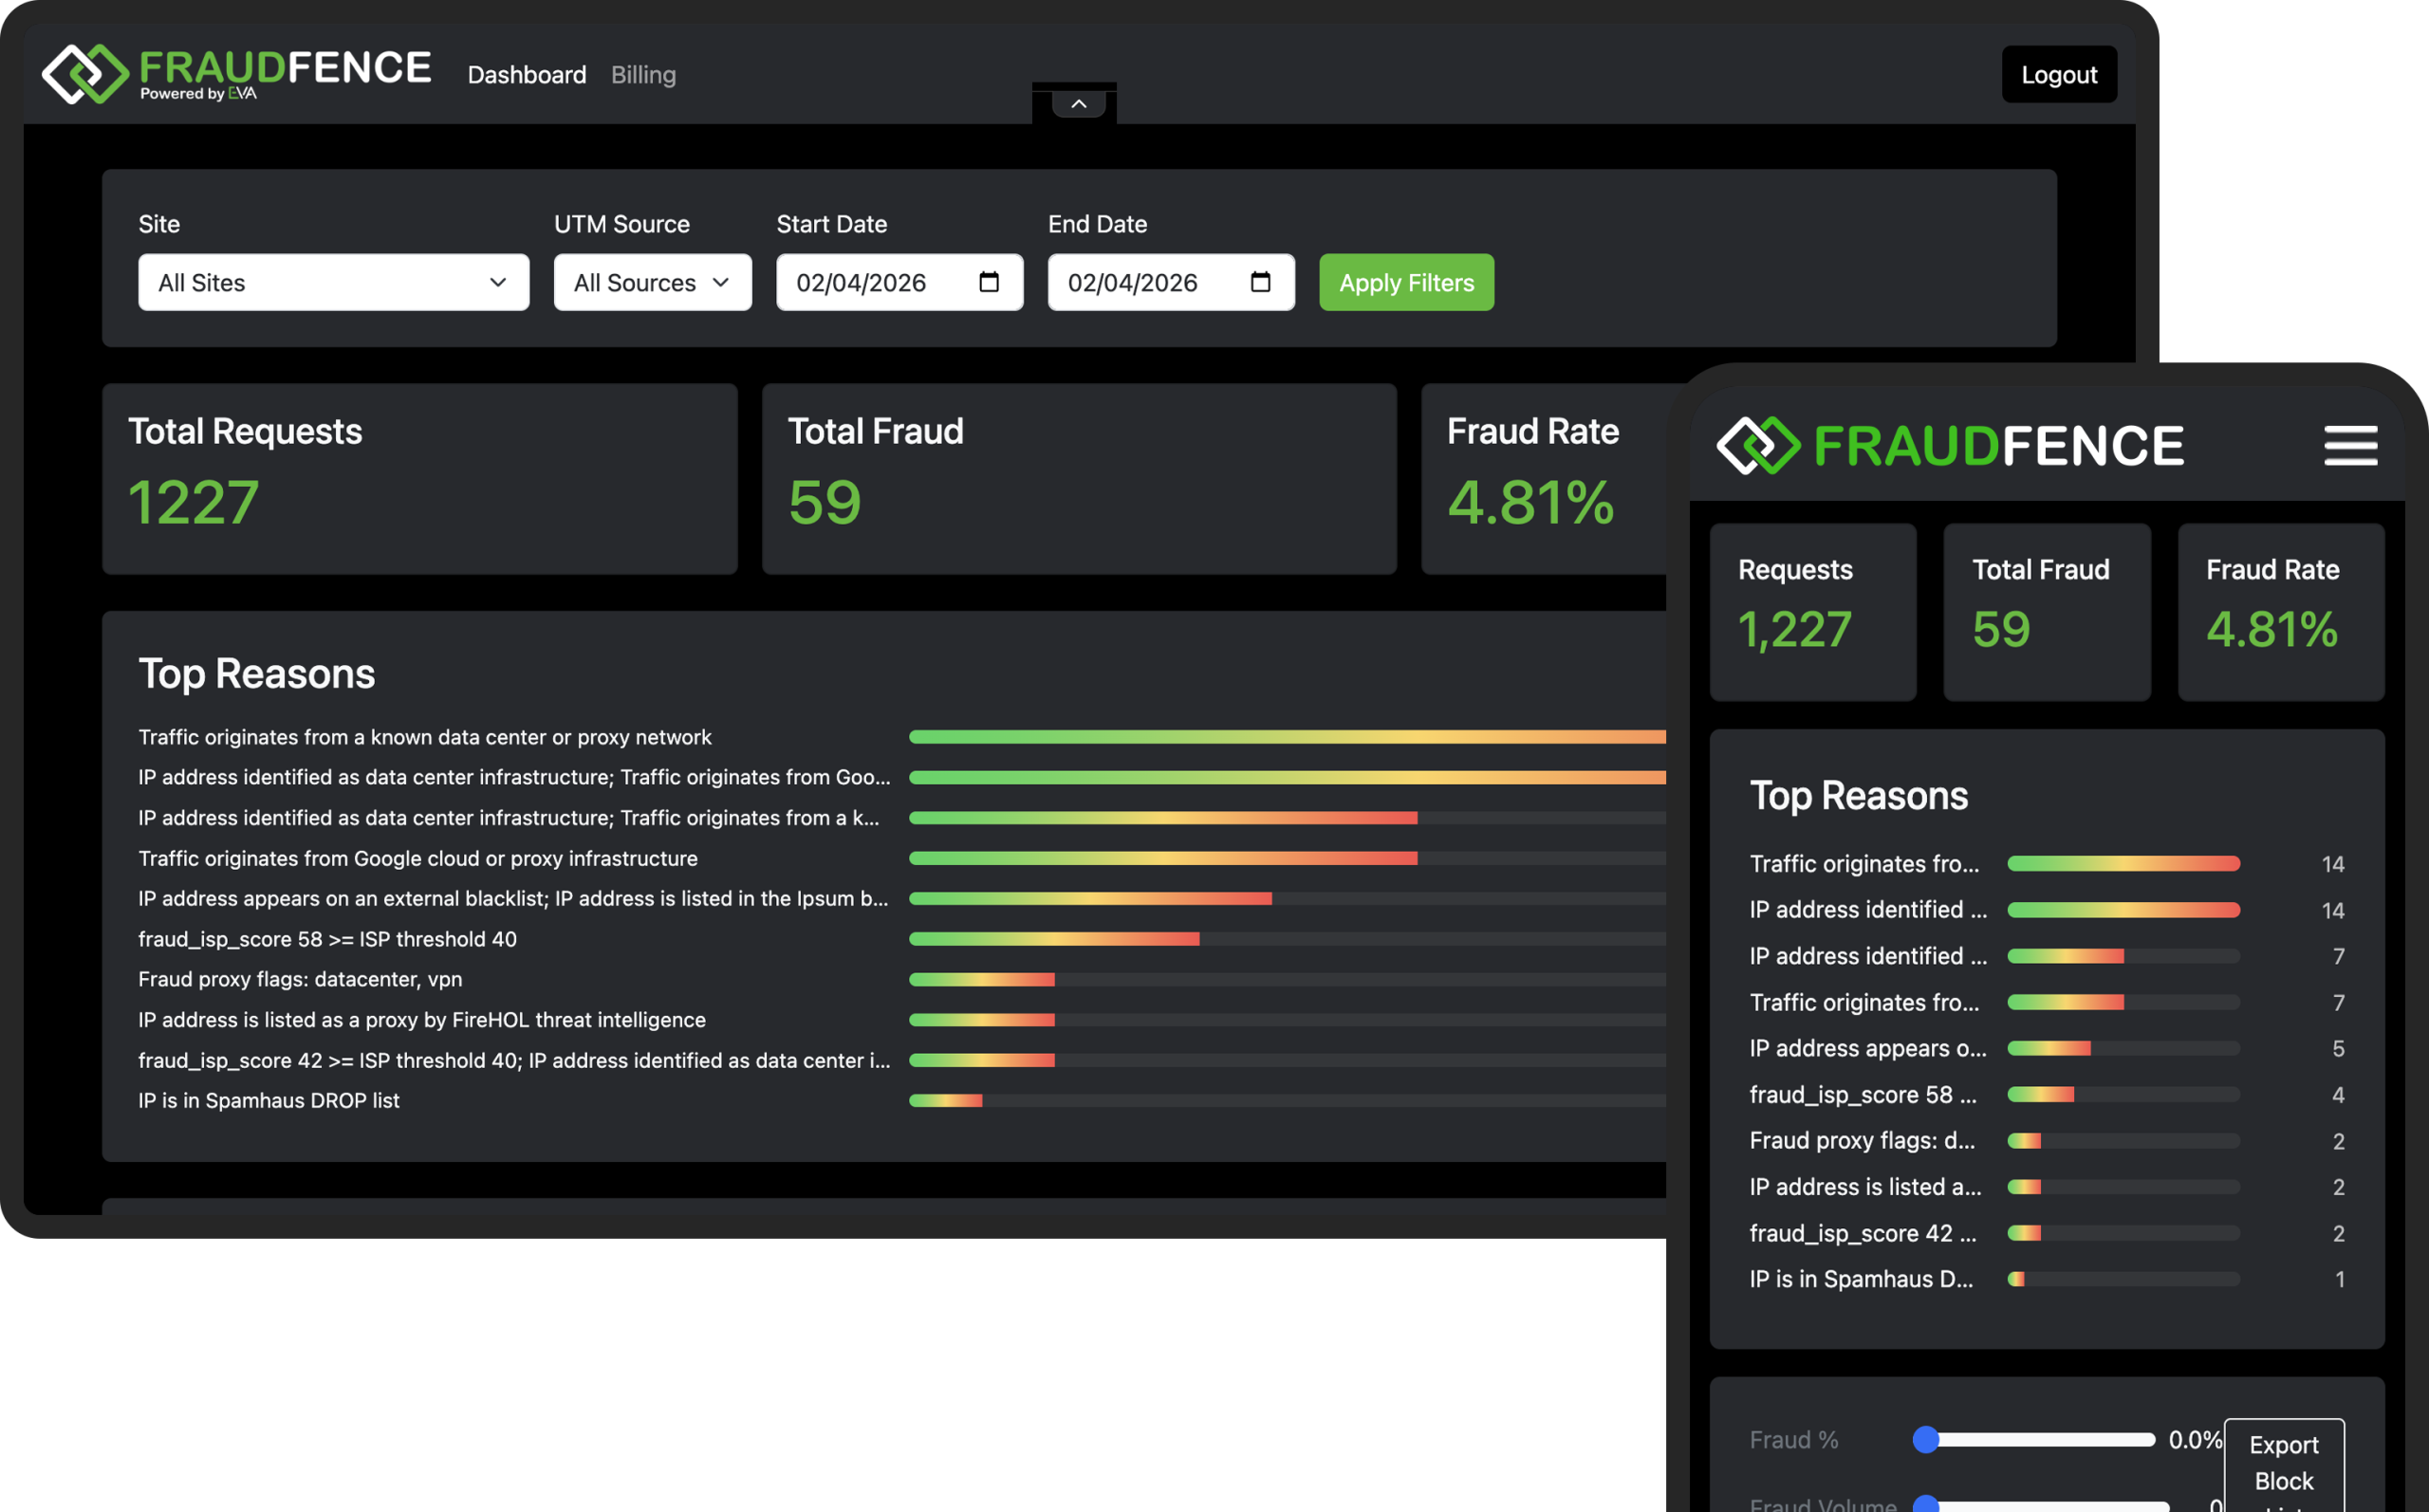Open the Start Date calendar picker icon

(x=989, y=282)
